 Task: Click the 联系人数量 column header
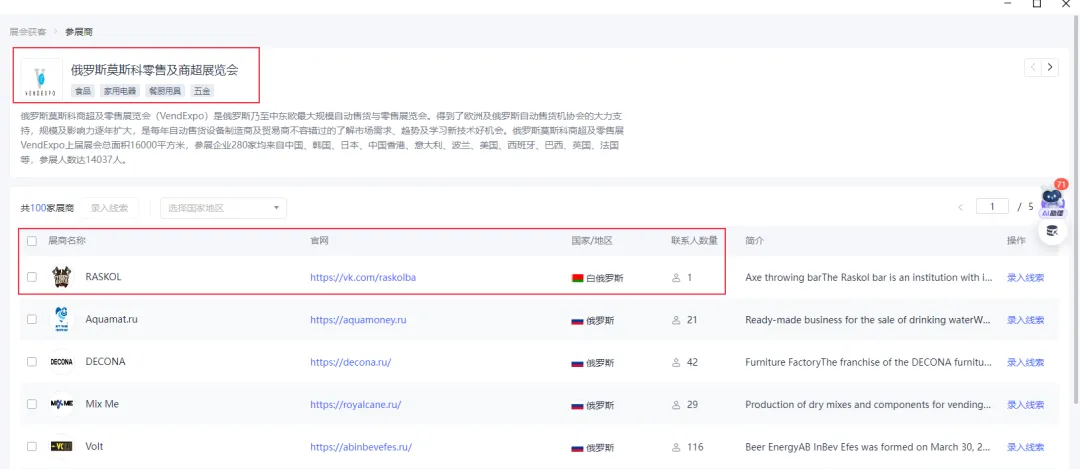click(x=694, y=241)
